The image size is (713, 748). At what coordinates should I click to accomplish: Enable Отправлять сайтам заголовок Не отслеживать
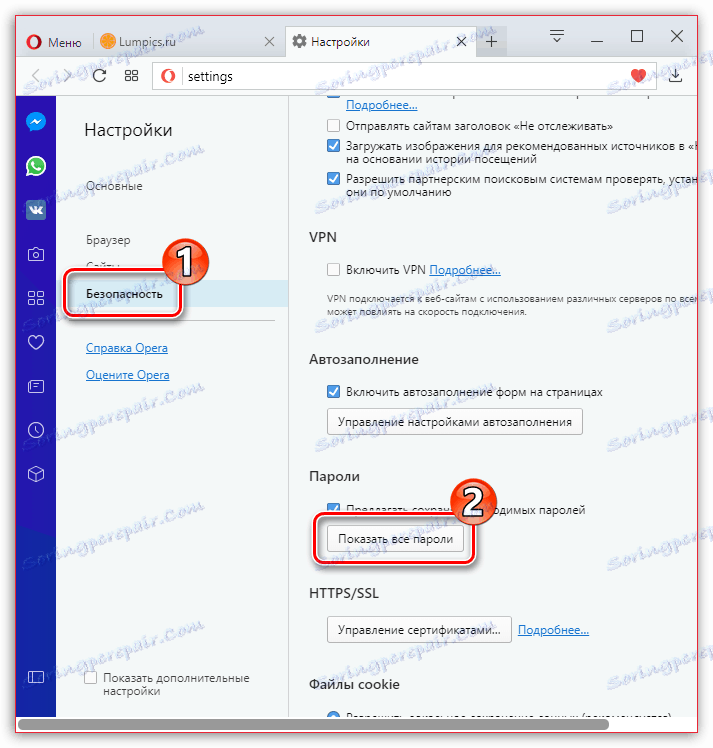tap(333, 126)
